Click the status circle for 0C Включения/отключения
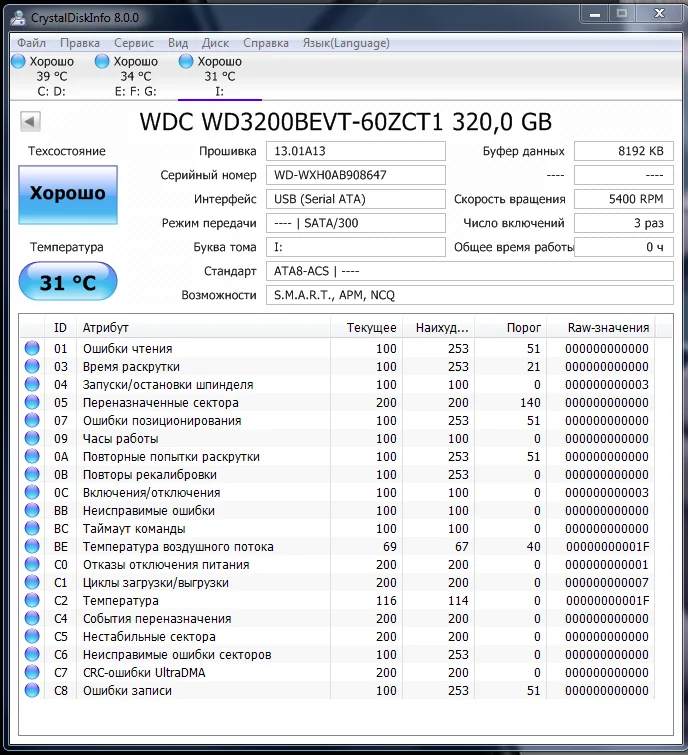Screen dimensions: 688x755 pyautogui.click(x=32, y=492)
